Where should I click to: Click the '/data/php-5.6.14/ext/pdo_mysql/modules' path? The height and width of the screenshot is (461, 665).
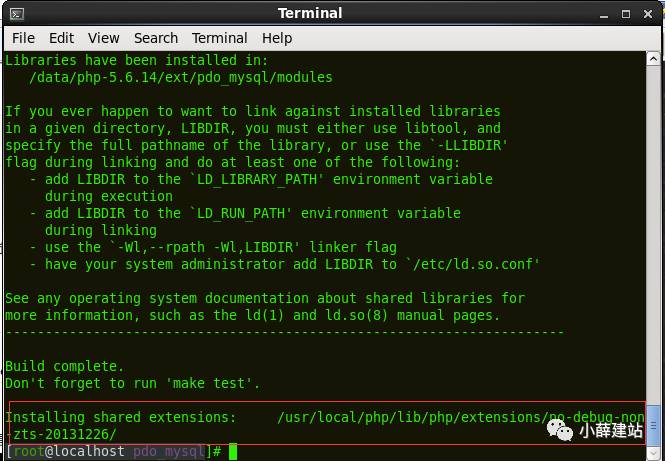(x=181, y=77)
